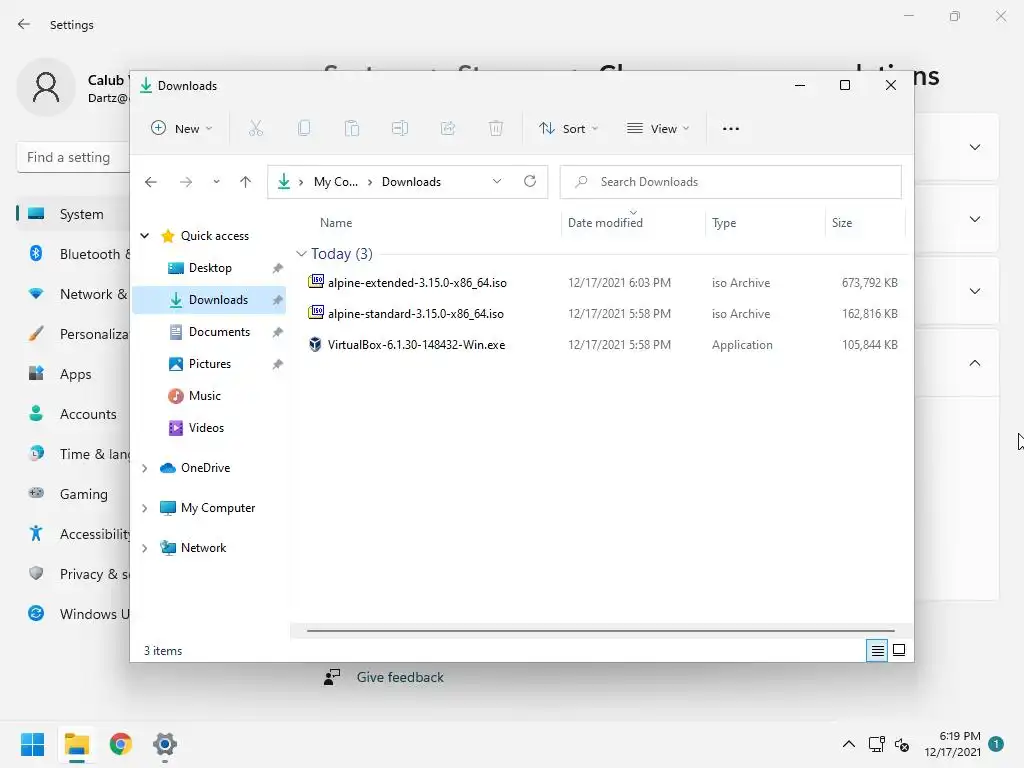The image size is (1024, 768).
Task: Go up one folder level arrow
Action: pyautogui.click(x=246, y=182)
